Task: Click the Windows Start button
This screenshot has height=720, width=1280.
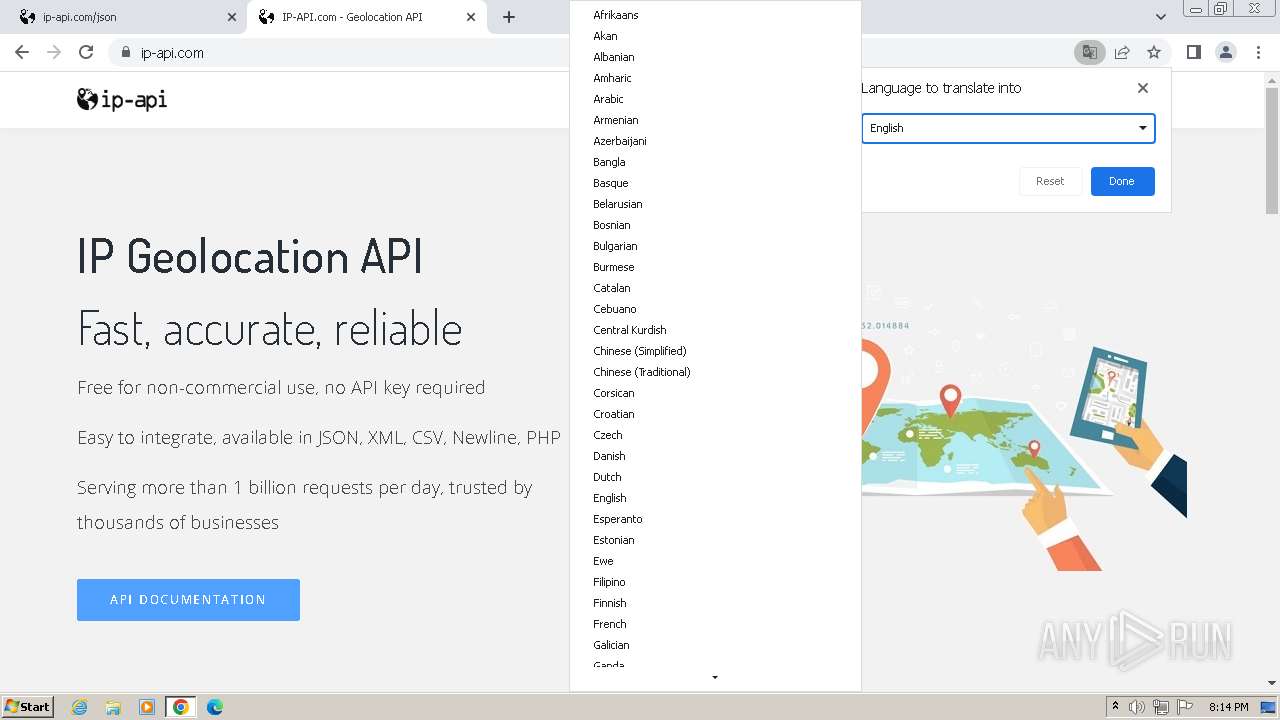Action: pos(28,707)
